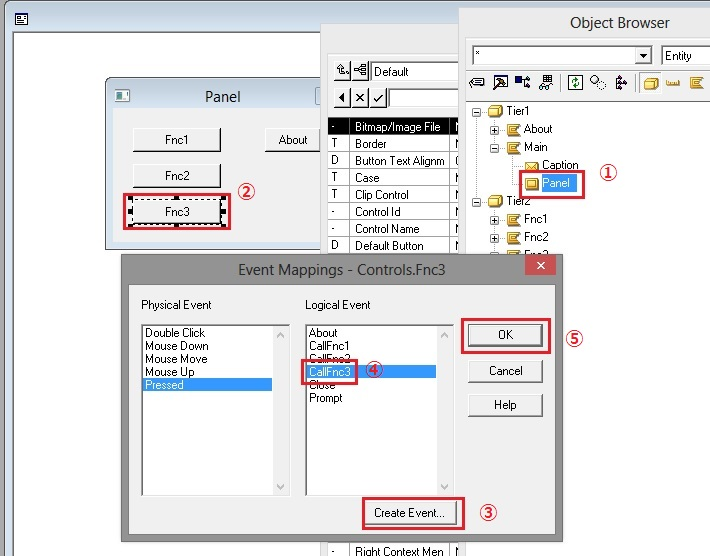Click the tree structure icon beside Default
This screenshot has height=556, width=710.
[360, 71]
